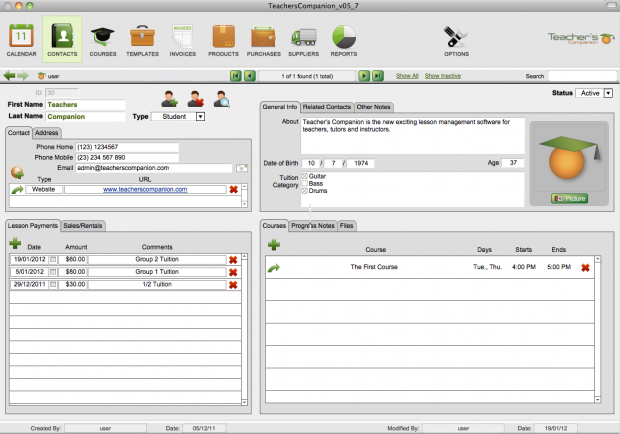Open the Calendar module
Viewport: 620px width, 434px height.
click(21, 40)
